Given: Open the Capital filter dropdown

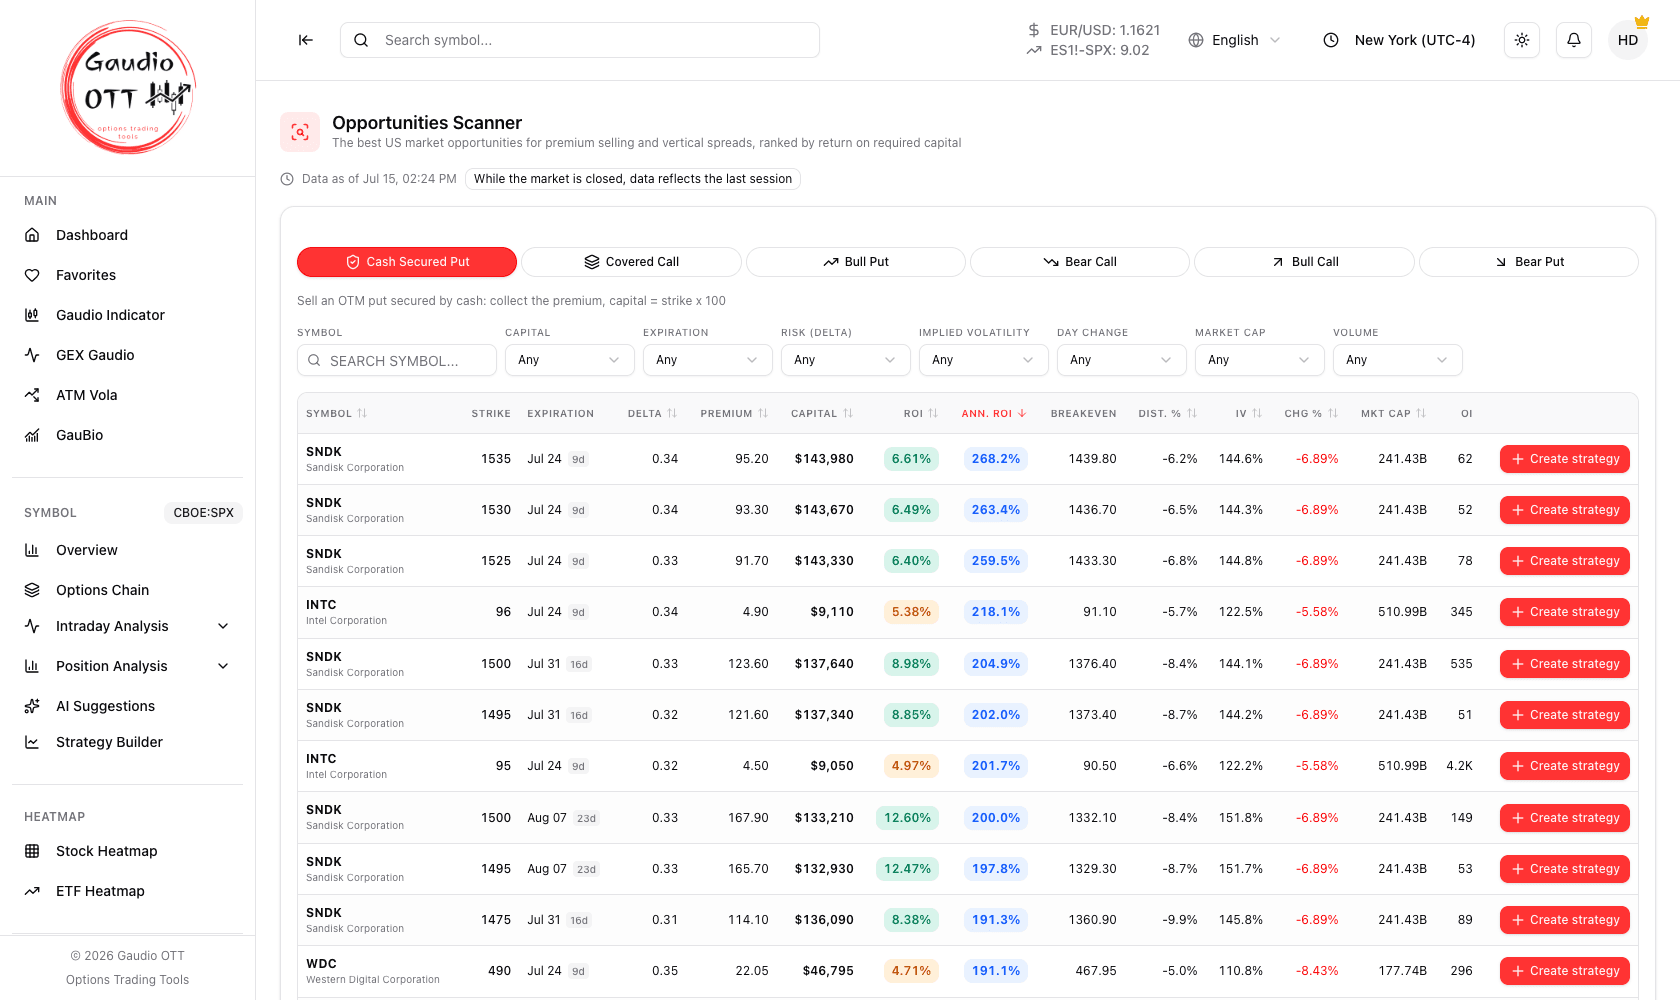Looking at the screenshot, I should tap(570, 360).
